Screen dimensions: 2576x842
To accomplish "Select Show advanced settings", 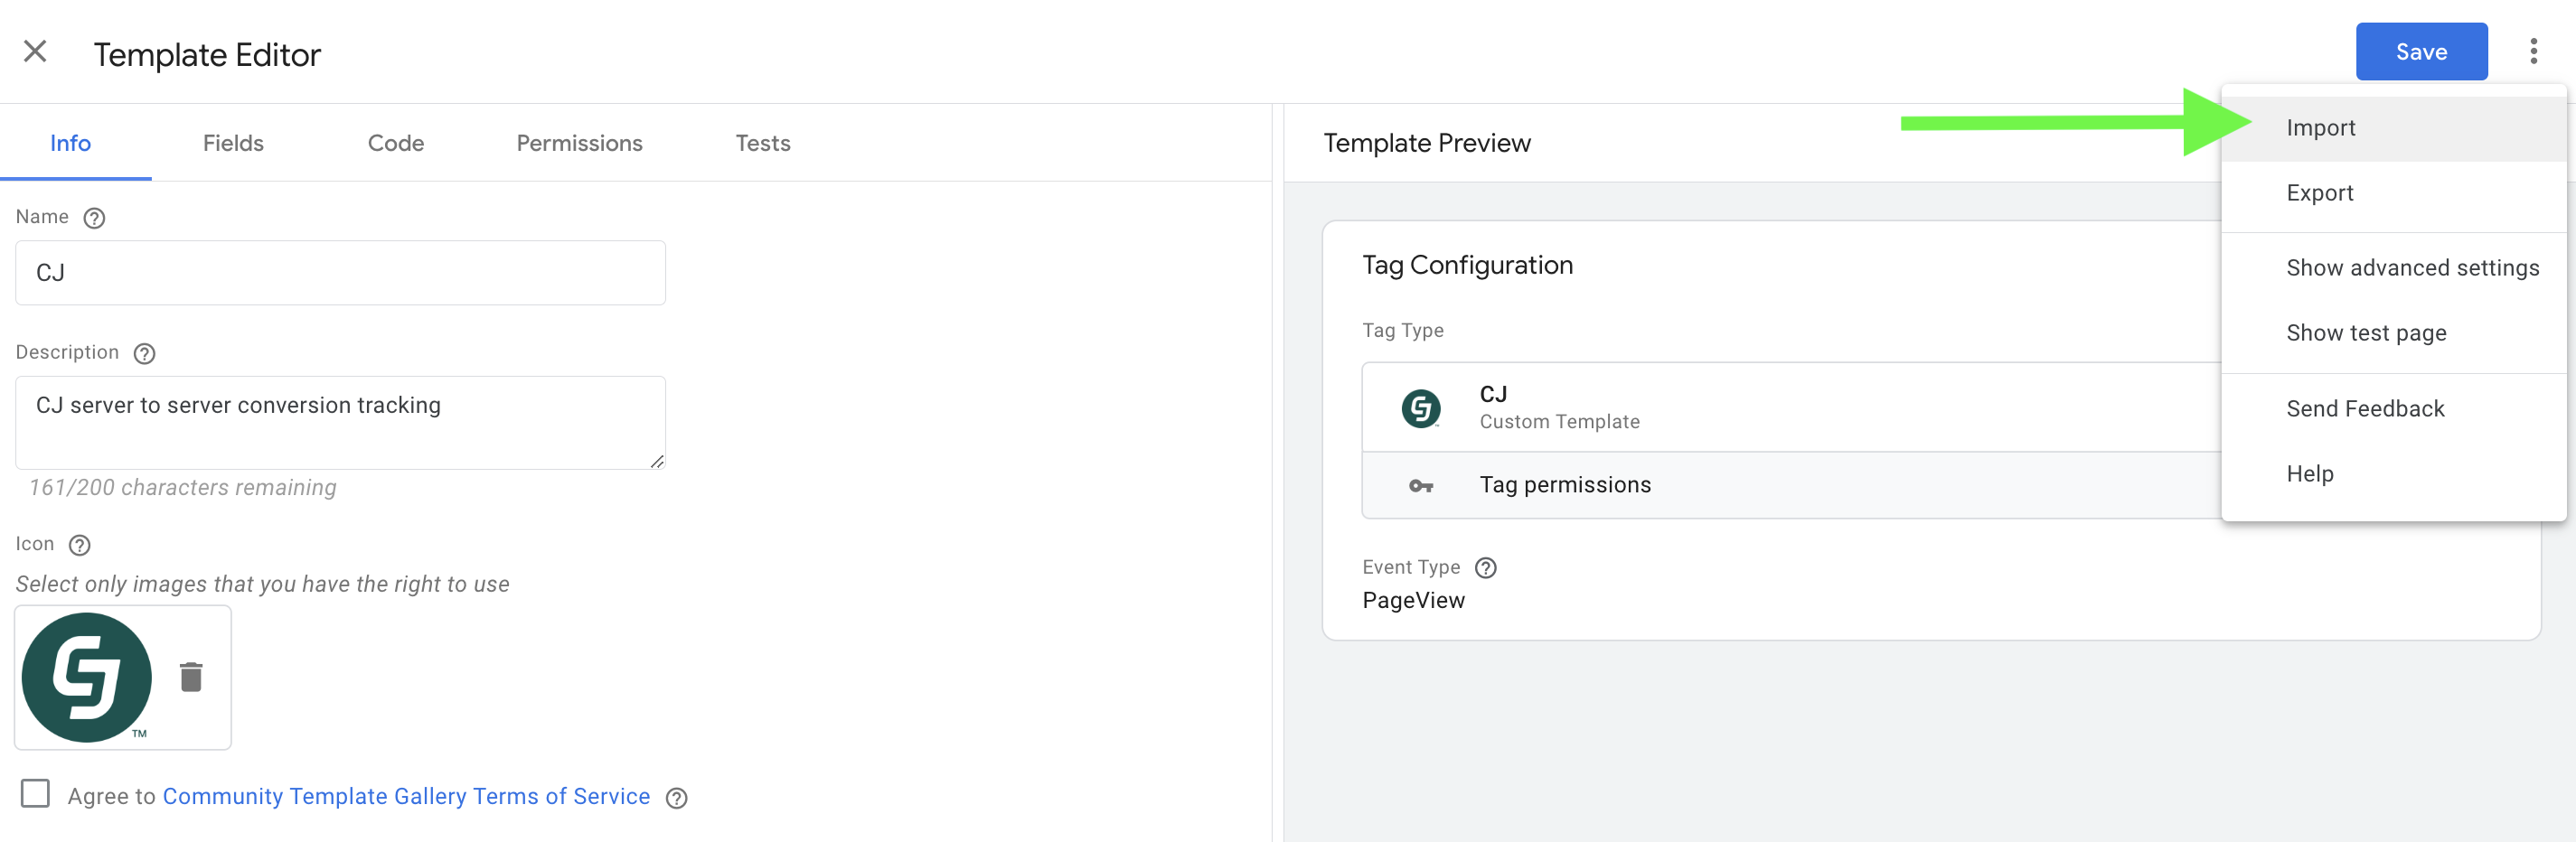I will [x=2412, y=267].
